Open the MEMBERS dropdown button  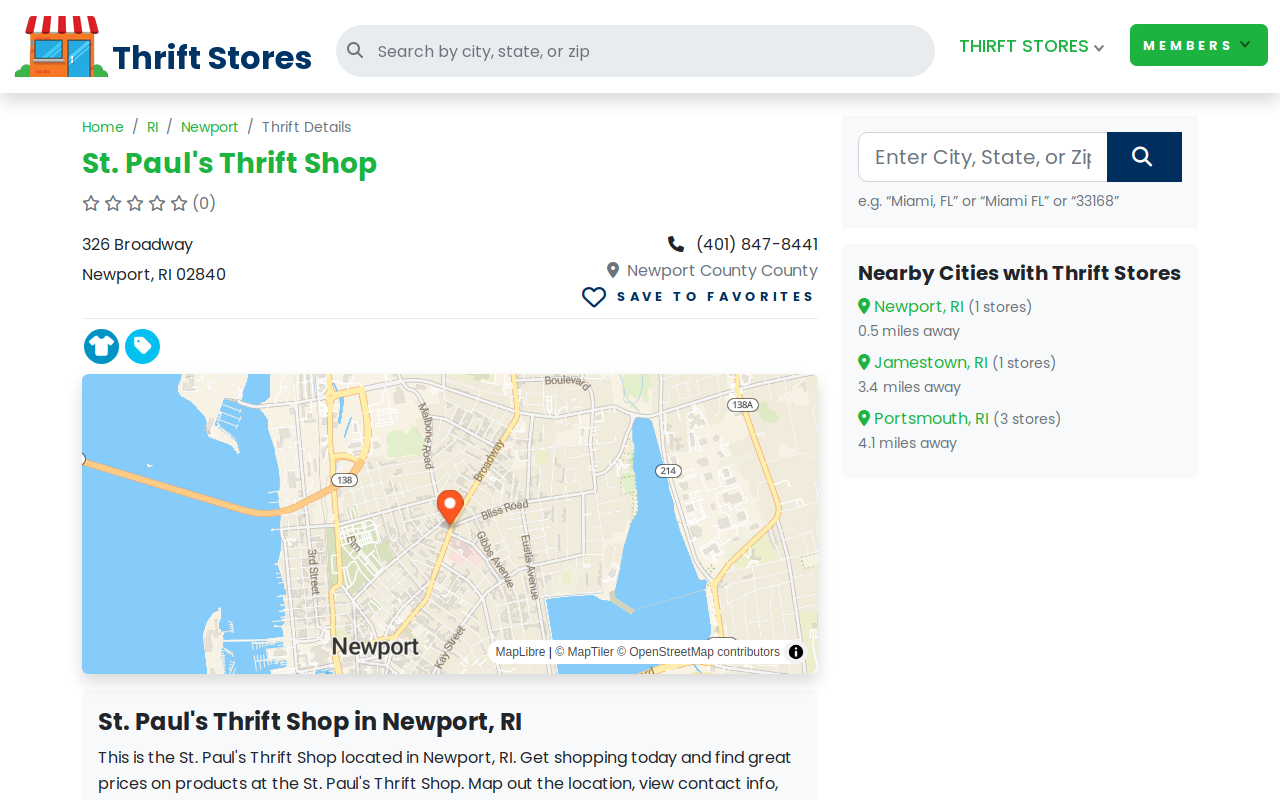1199,45
